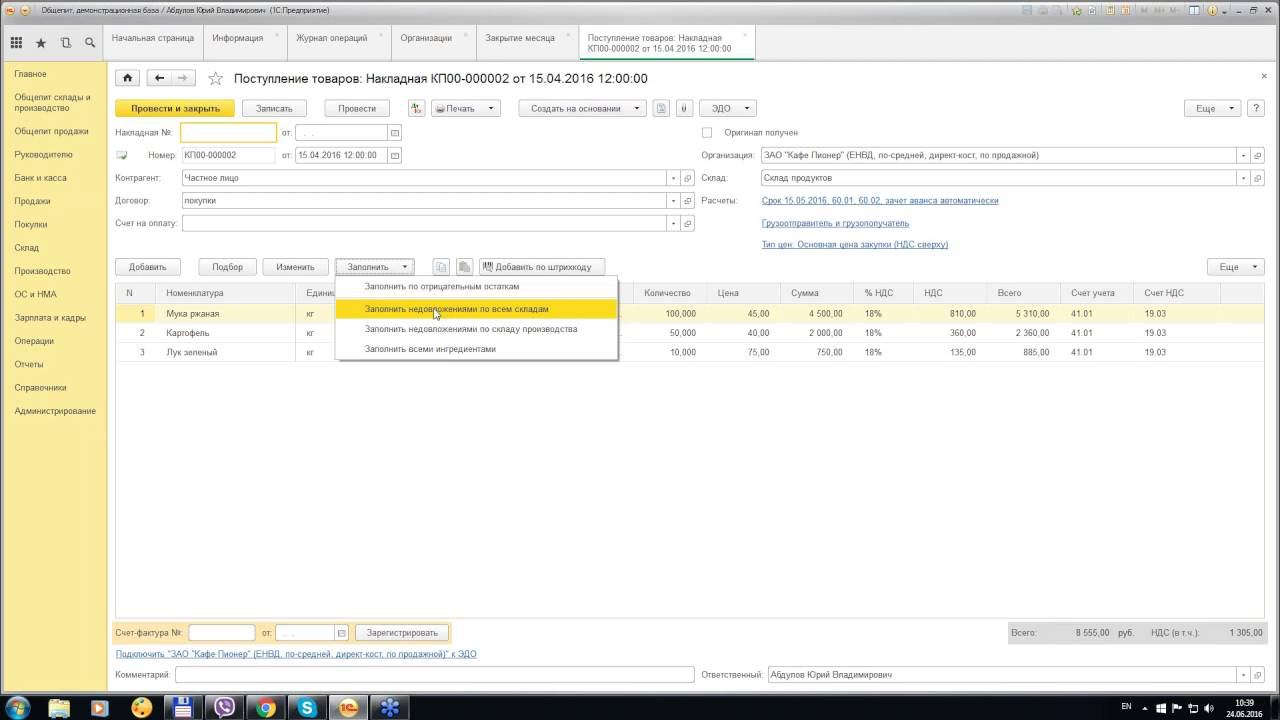Viewport: 1280px width, 720px height.
Task: Click the Подбор button
Action: pyautogui.click(x=227, y=267)
